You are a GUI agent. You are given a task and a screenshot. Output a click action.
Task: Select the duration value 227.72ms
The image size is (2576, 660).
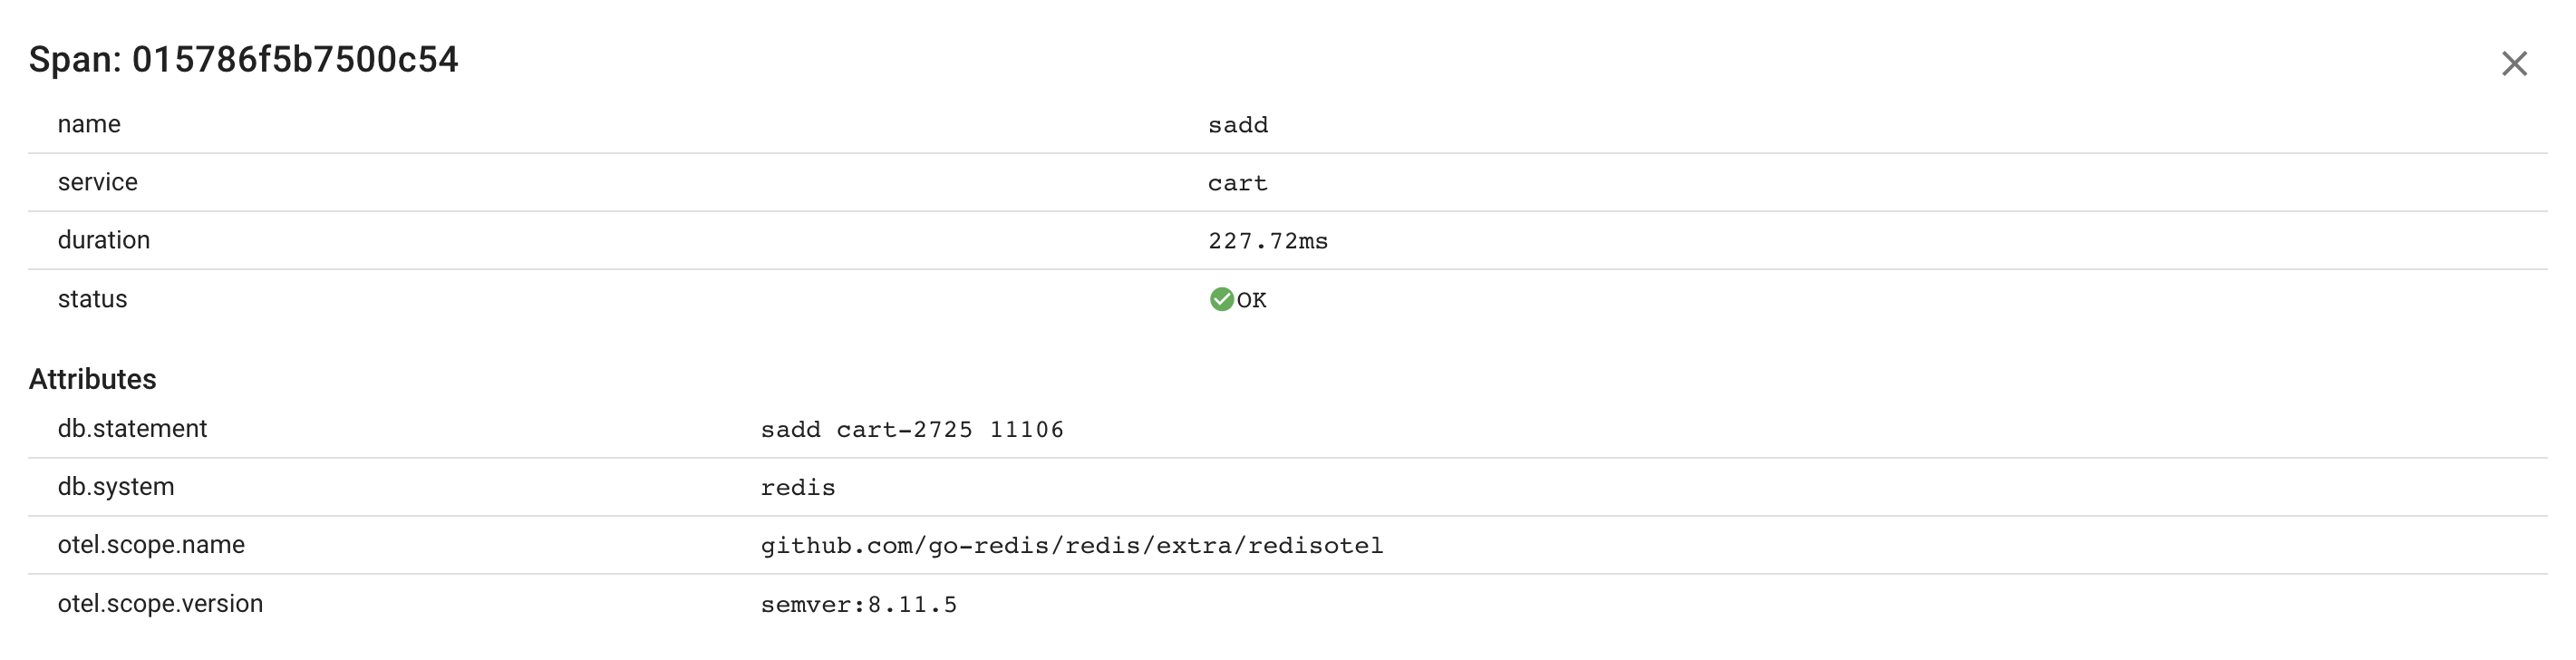pyautogui.click(x=1268, y=241)
